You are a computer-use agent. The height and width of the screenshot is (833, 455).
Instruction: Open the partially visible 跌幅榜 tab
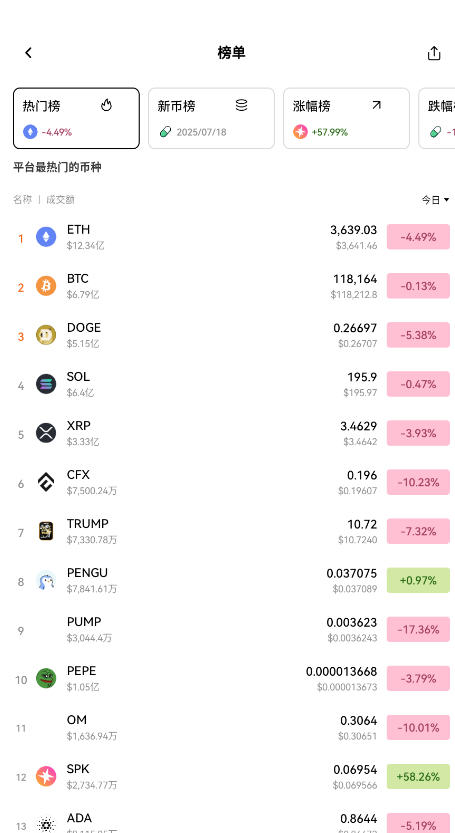(437, 118)
